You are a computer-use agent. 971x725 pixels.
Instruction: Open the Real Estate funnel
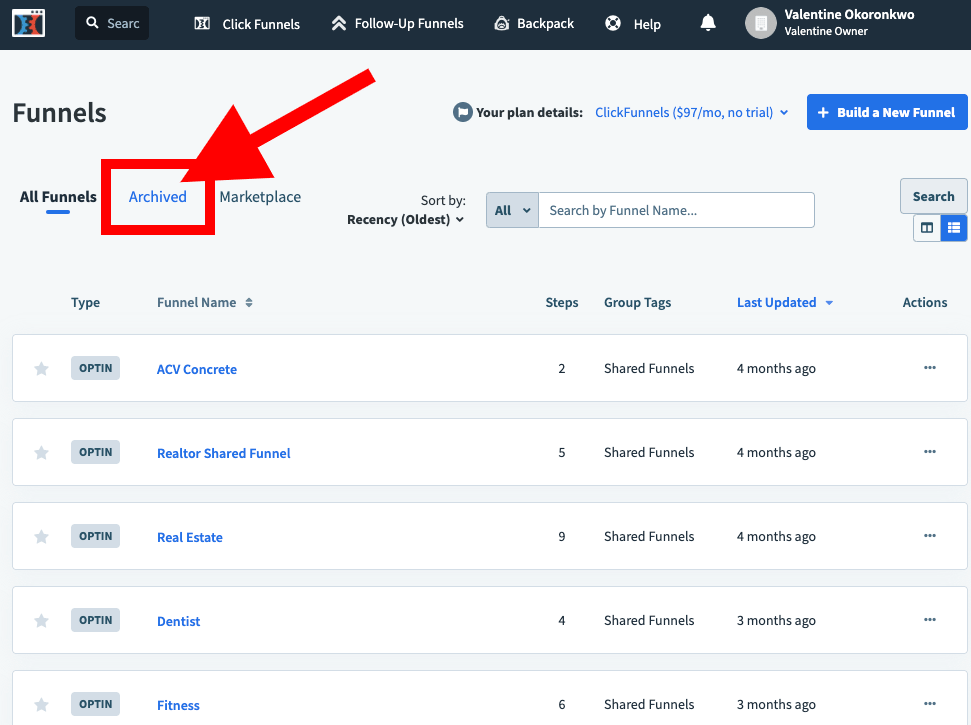pos(189,537)
